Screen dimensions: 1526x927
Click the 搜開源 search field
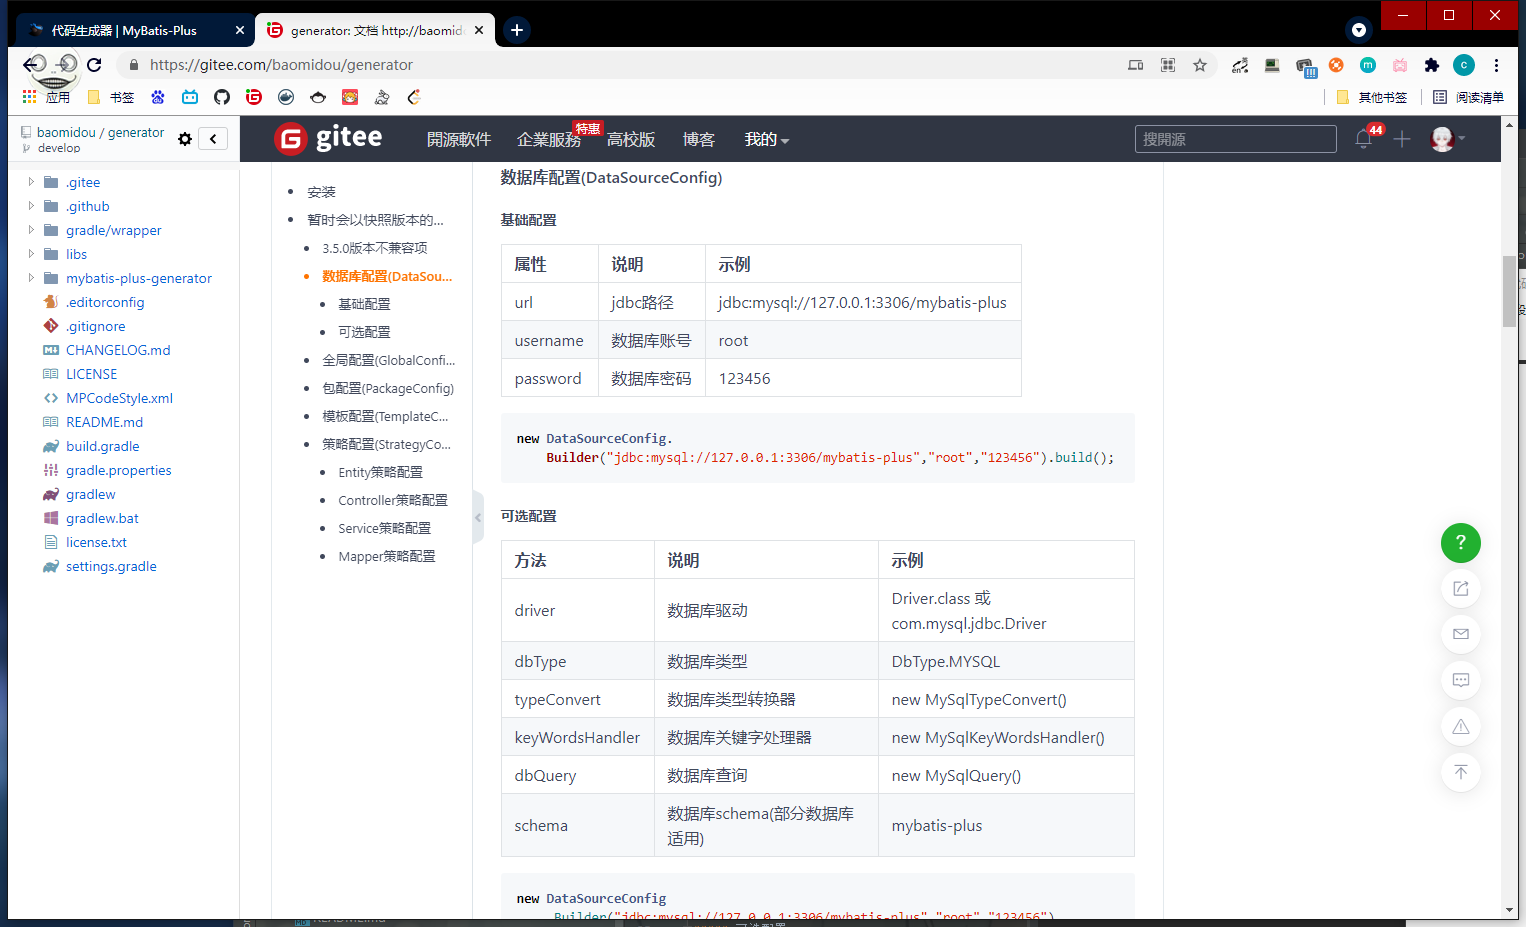coord(1235,139)
